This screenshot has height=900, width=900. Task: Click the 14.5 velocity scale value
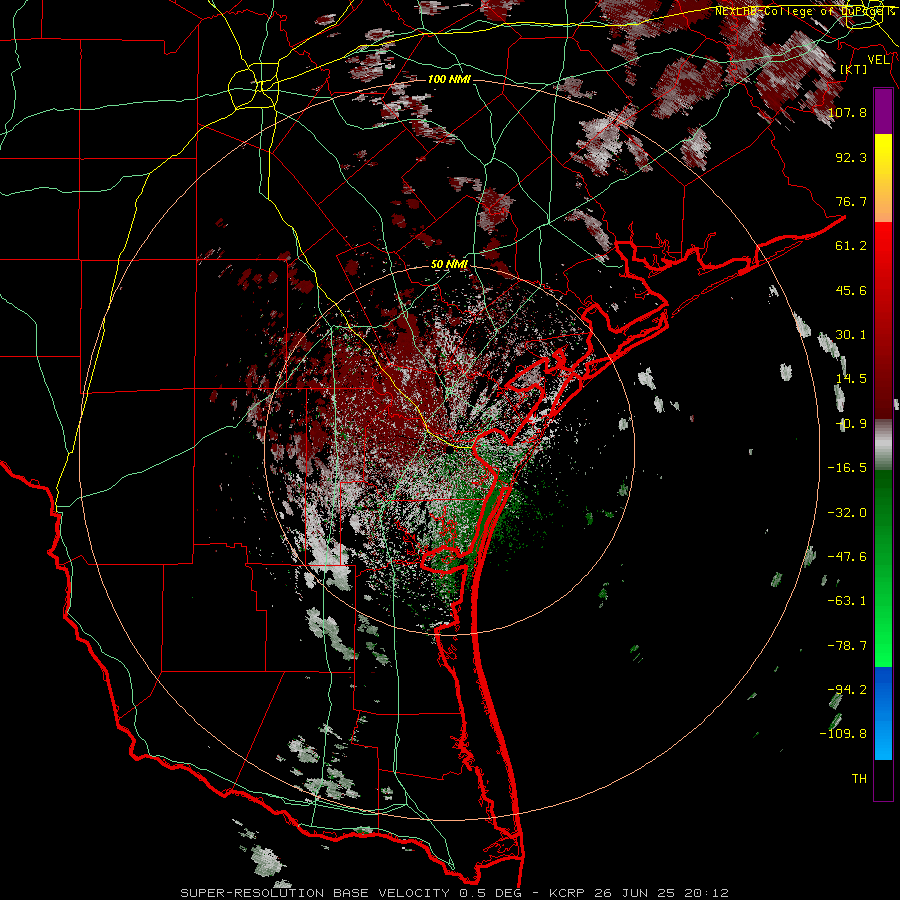(x=851, y=378)
